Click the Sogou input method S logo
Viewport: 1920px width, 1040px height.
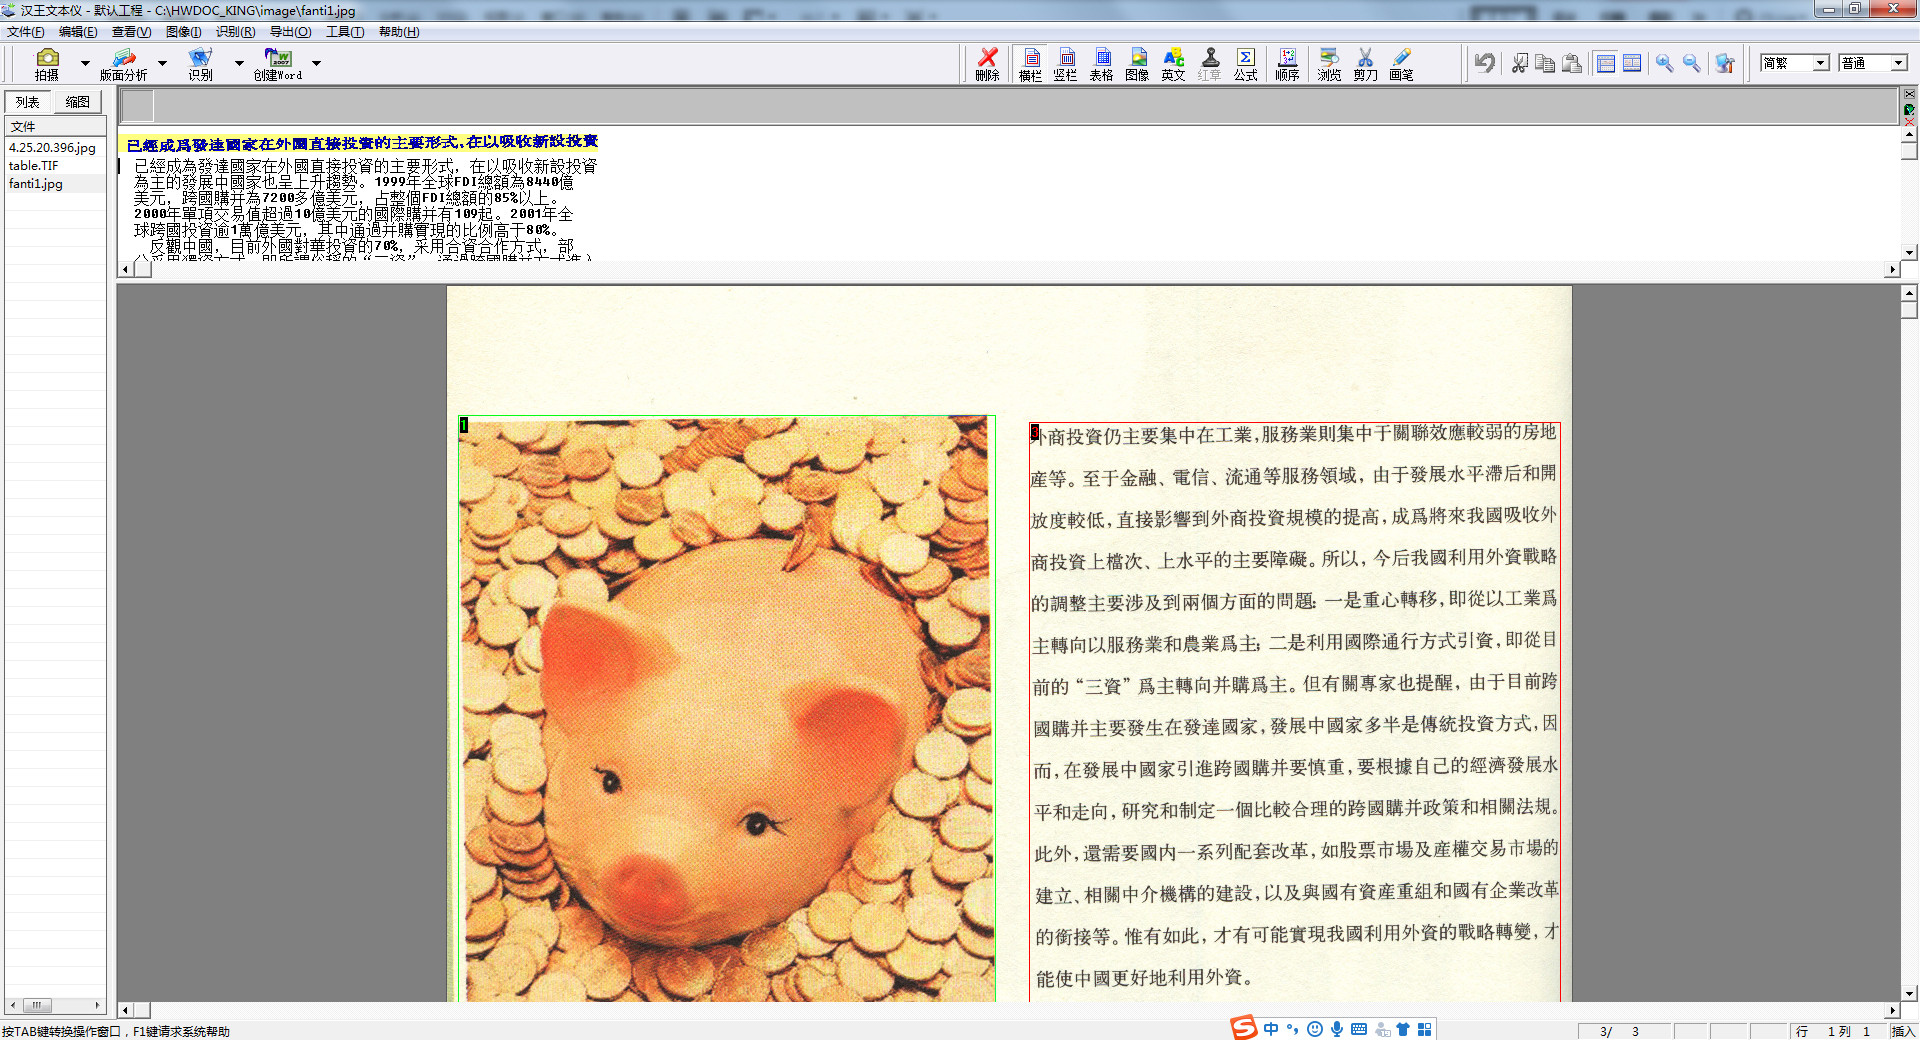[x=1243, y=1028]
